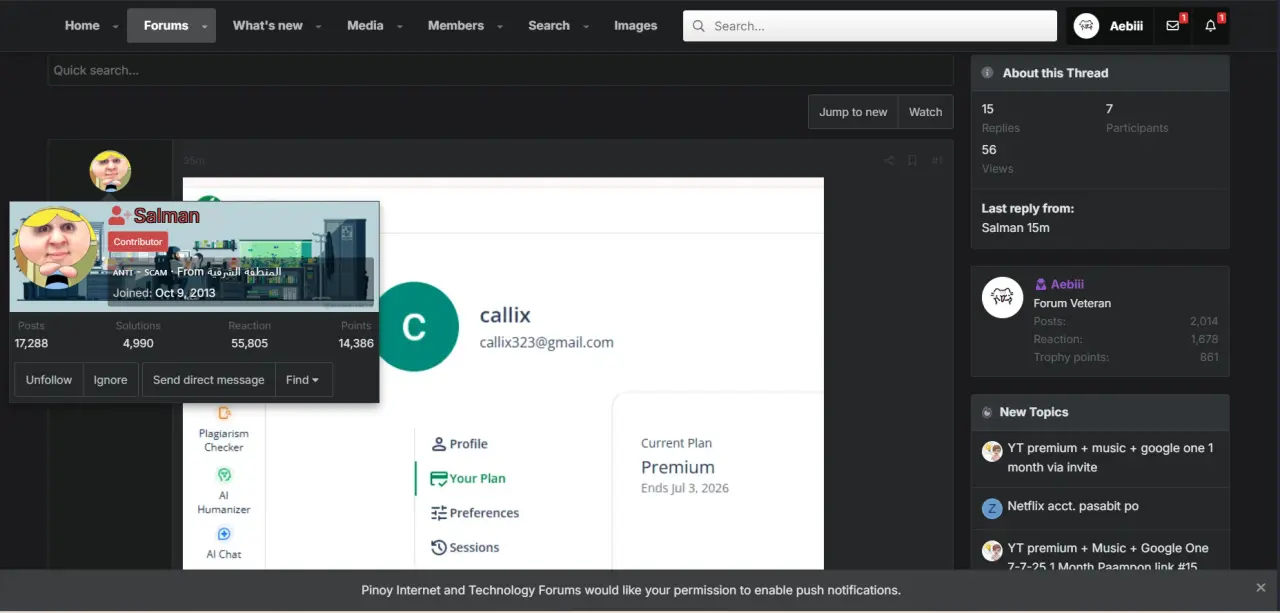Expand the Home menu arrow
This screenshot has height=613, width=1280.
point(116,27)
